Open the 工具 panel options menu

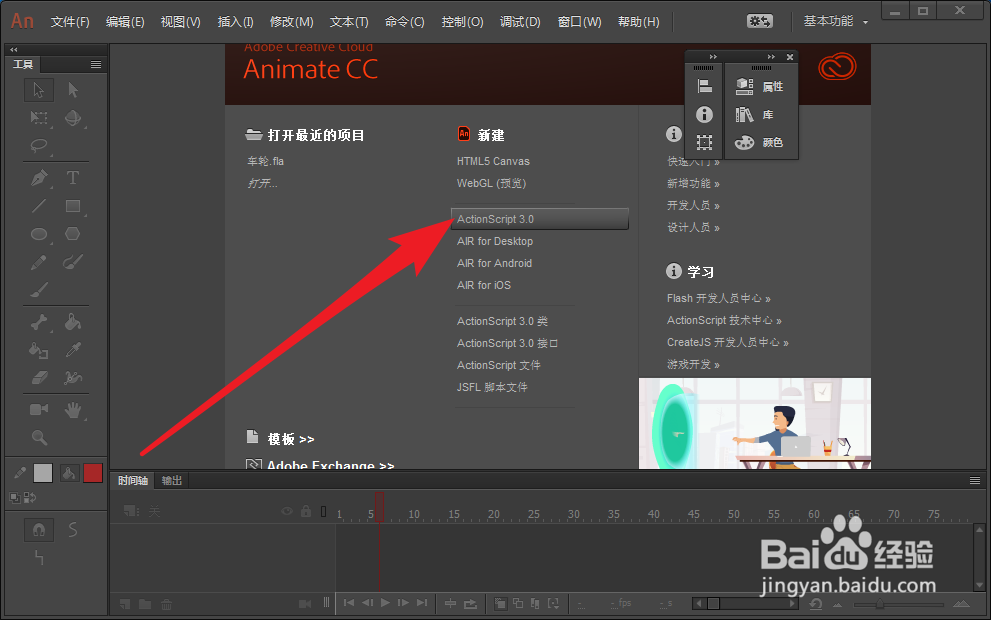[x=95, y=64]
